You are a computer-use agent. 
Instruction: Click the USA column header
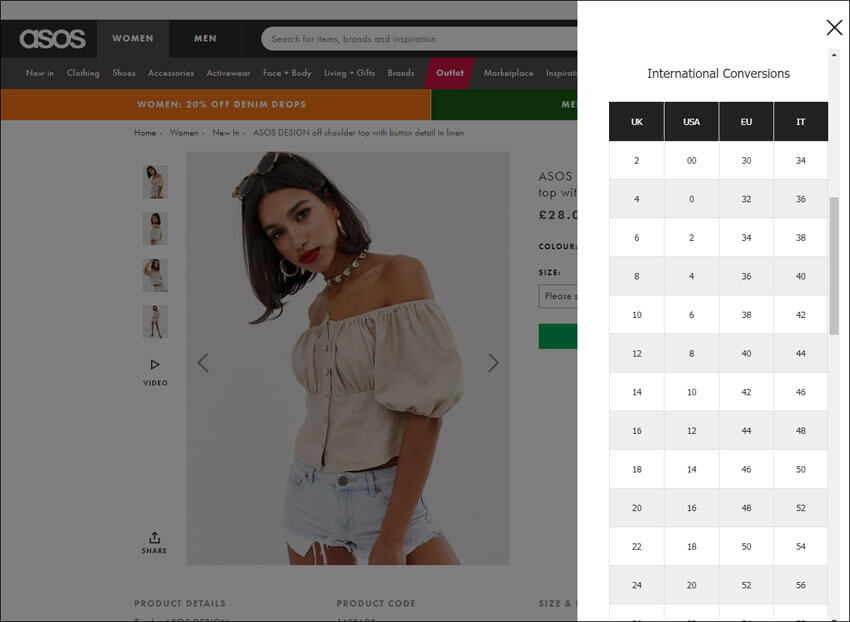tap(691, 121)
